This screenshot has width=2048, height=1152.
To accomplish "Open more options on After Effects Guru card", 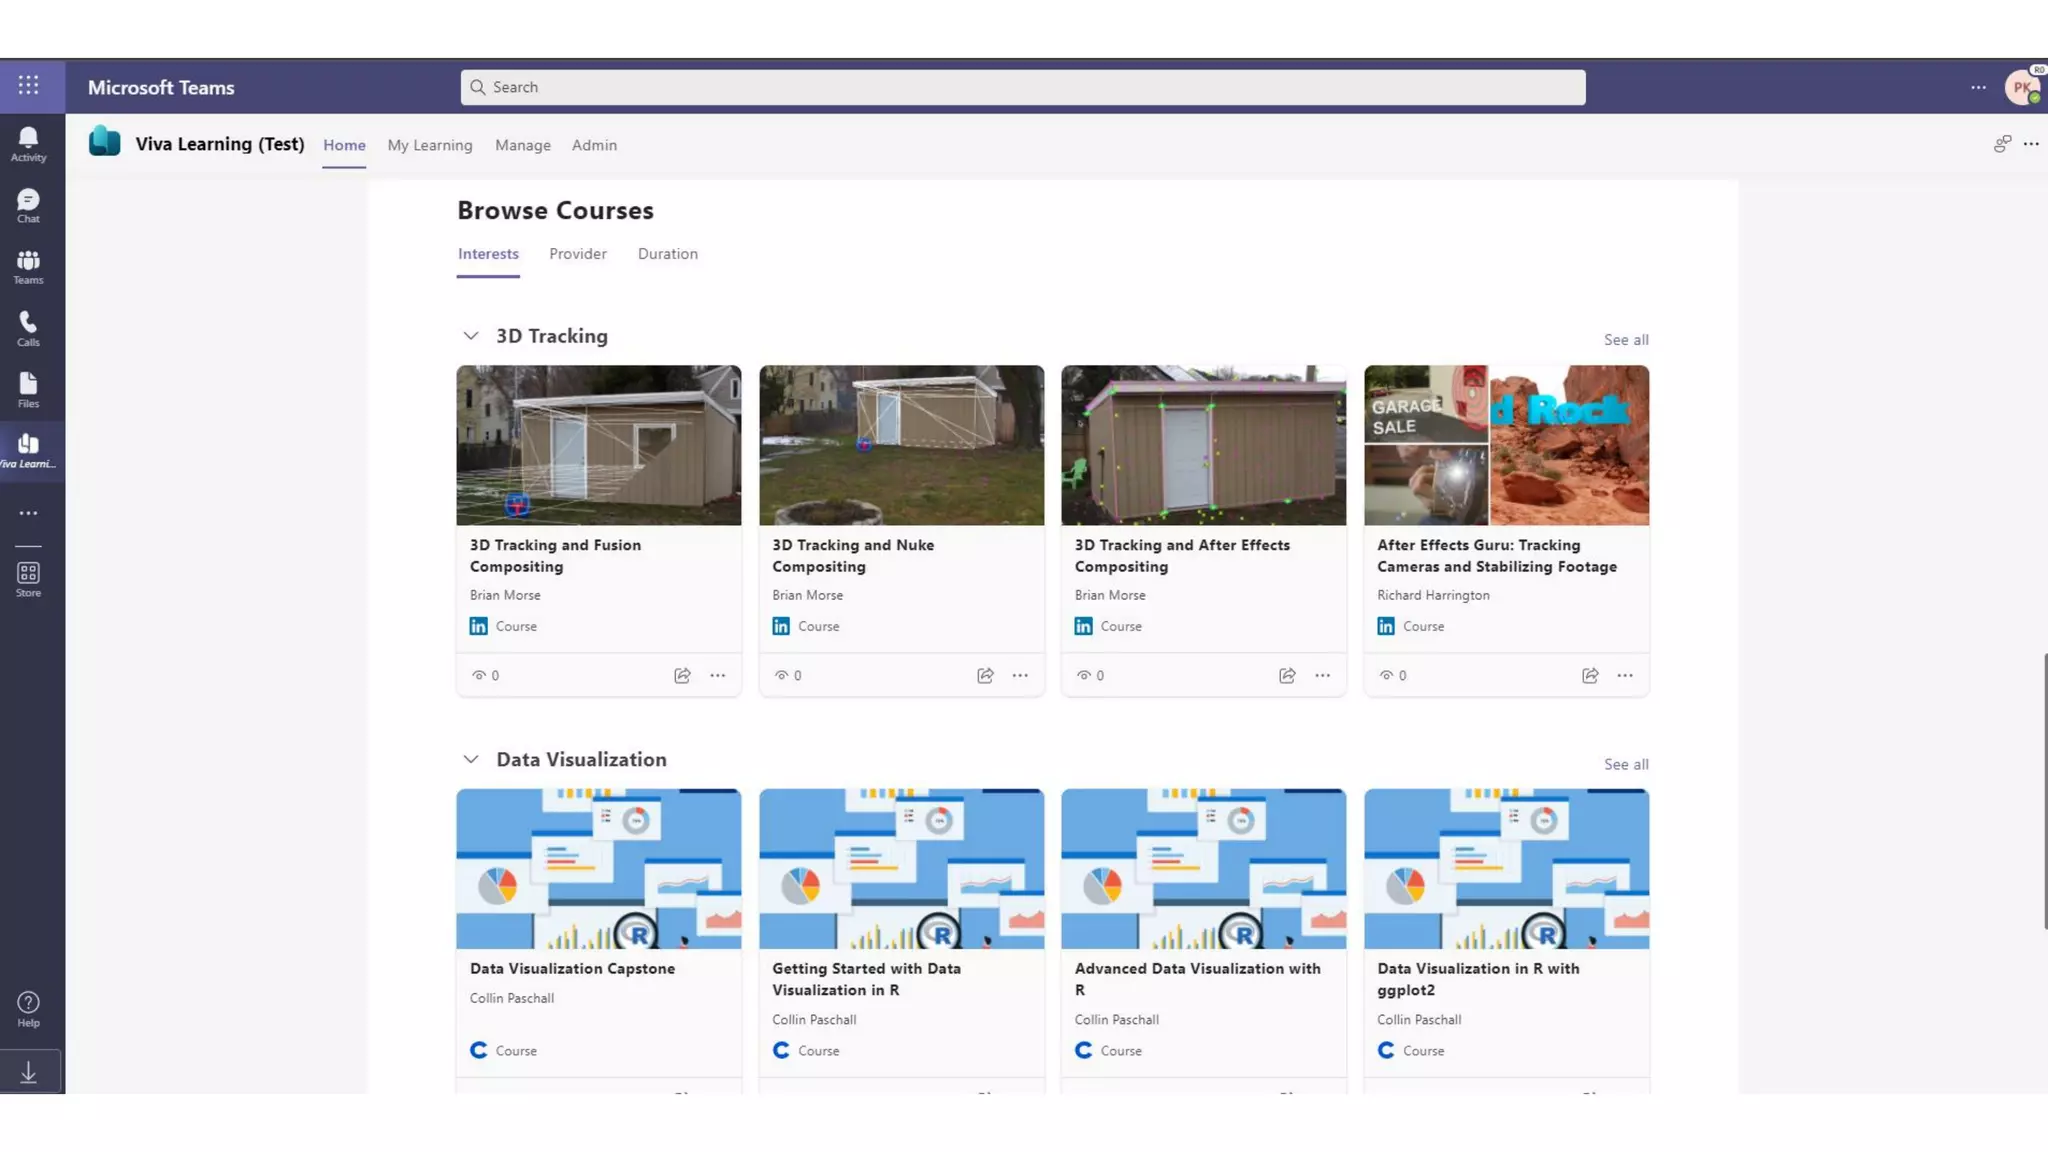I will [1625, 676].
